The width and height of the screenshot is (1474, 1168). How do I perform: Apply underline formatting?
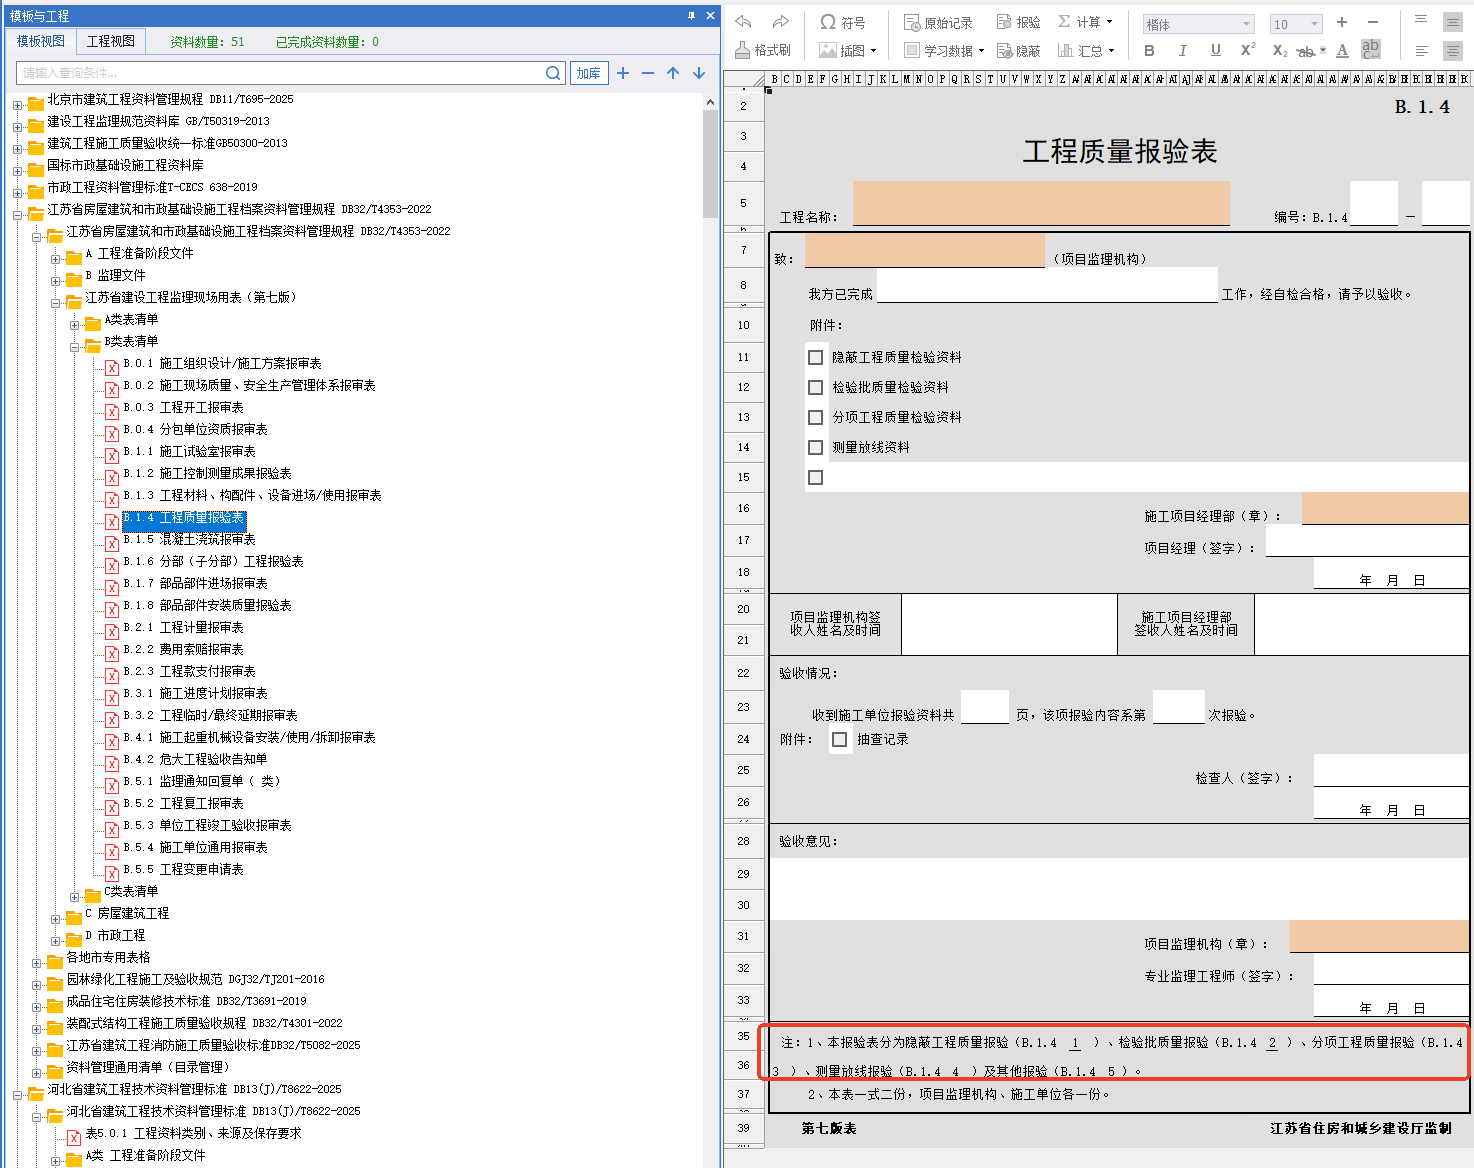1215,50
